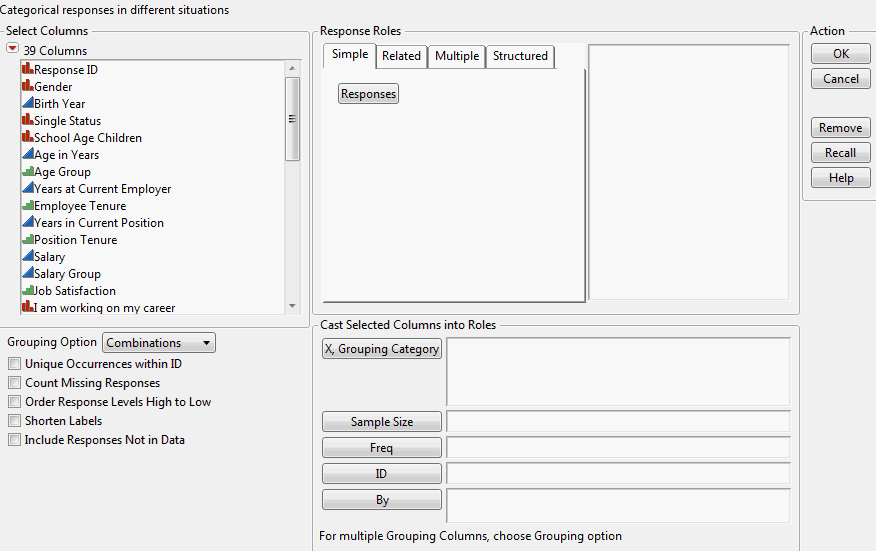Viewport: 876px width, 551px height.
Task: Enable Unique Occurrences within ID checkbox
Action: point(14,364)
